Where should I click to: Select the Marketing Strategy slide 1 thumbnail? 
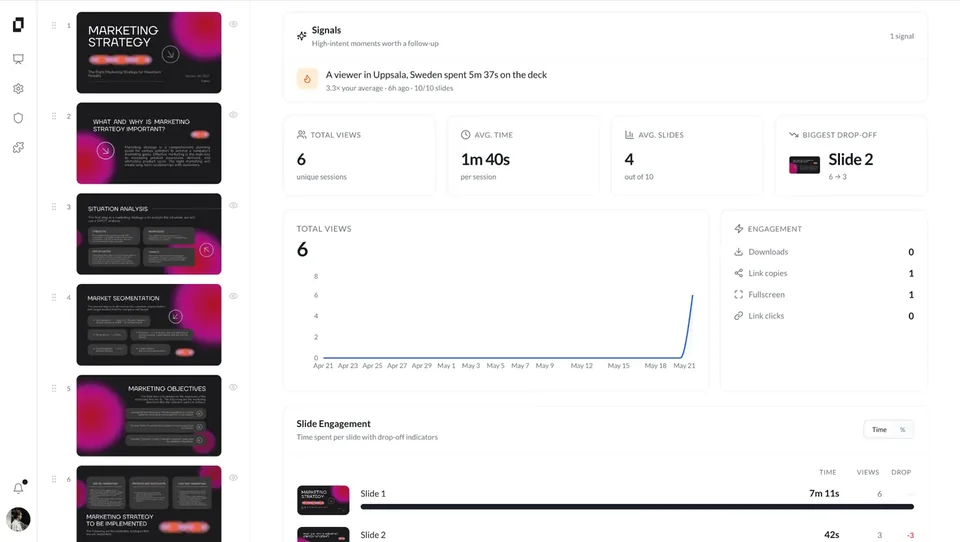click(149, 53)
